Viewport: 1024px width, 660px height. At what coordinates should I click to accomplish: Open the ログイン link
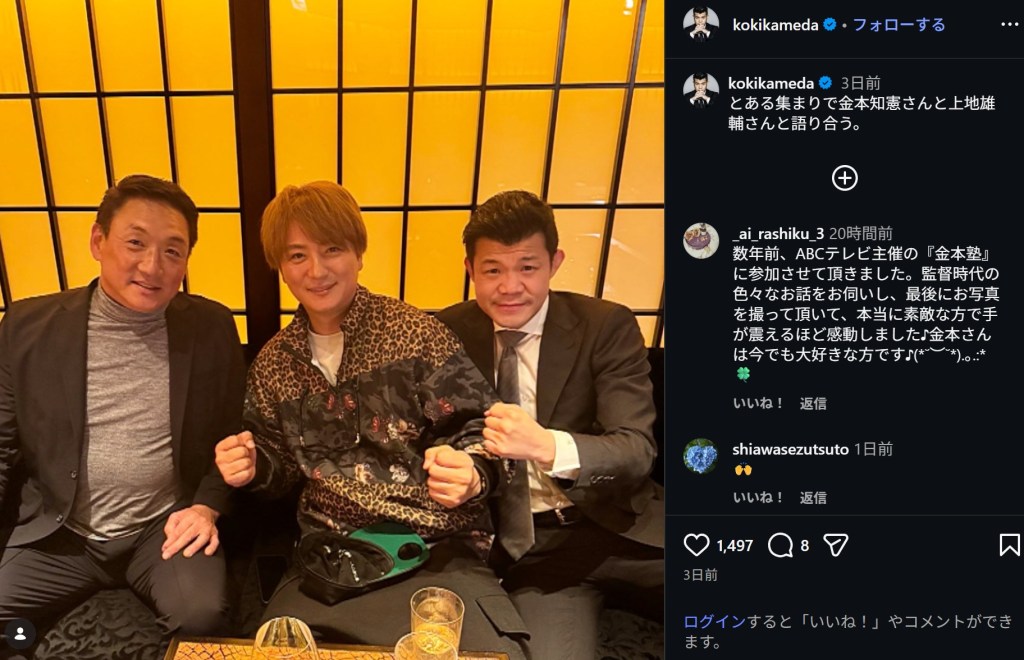pyautogui.click(x=714, y=621)
